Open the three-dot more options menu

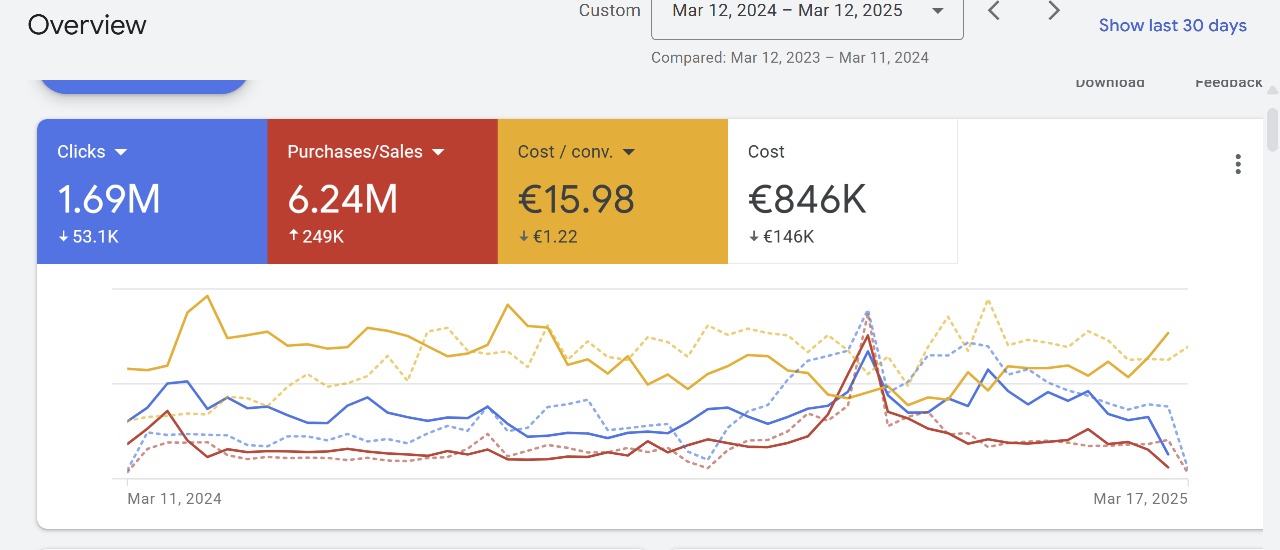click(1238, 164)
